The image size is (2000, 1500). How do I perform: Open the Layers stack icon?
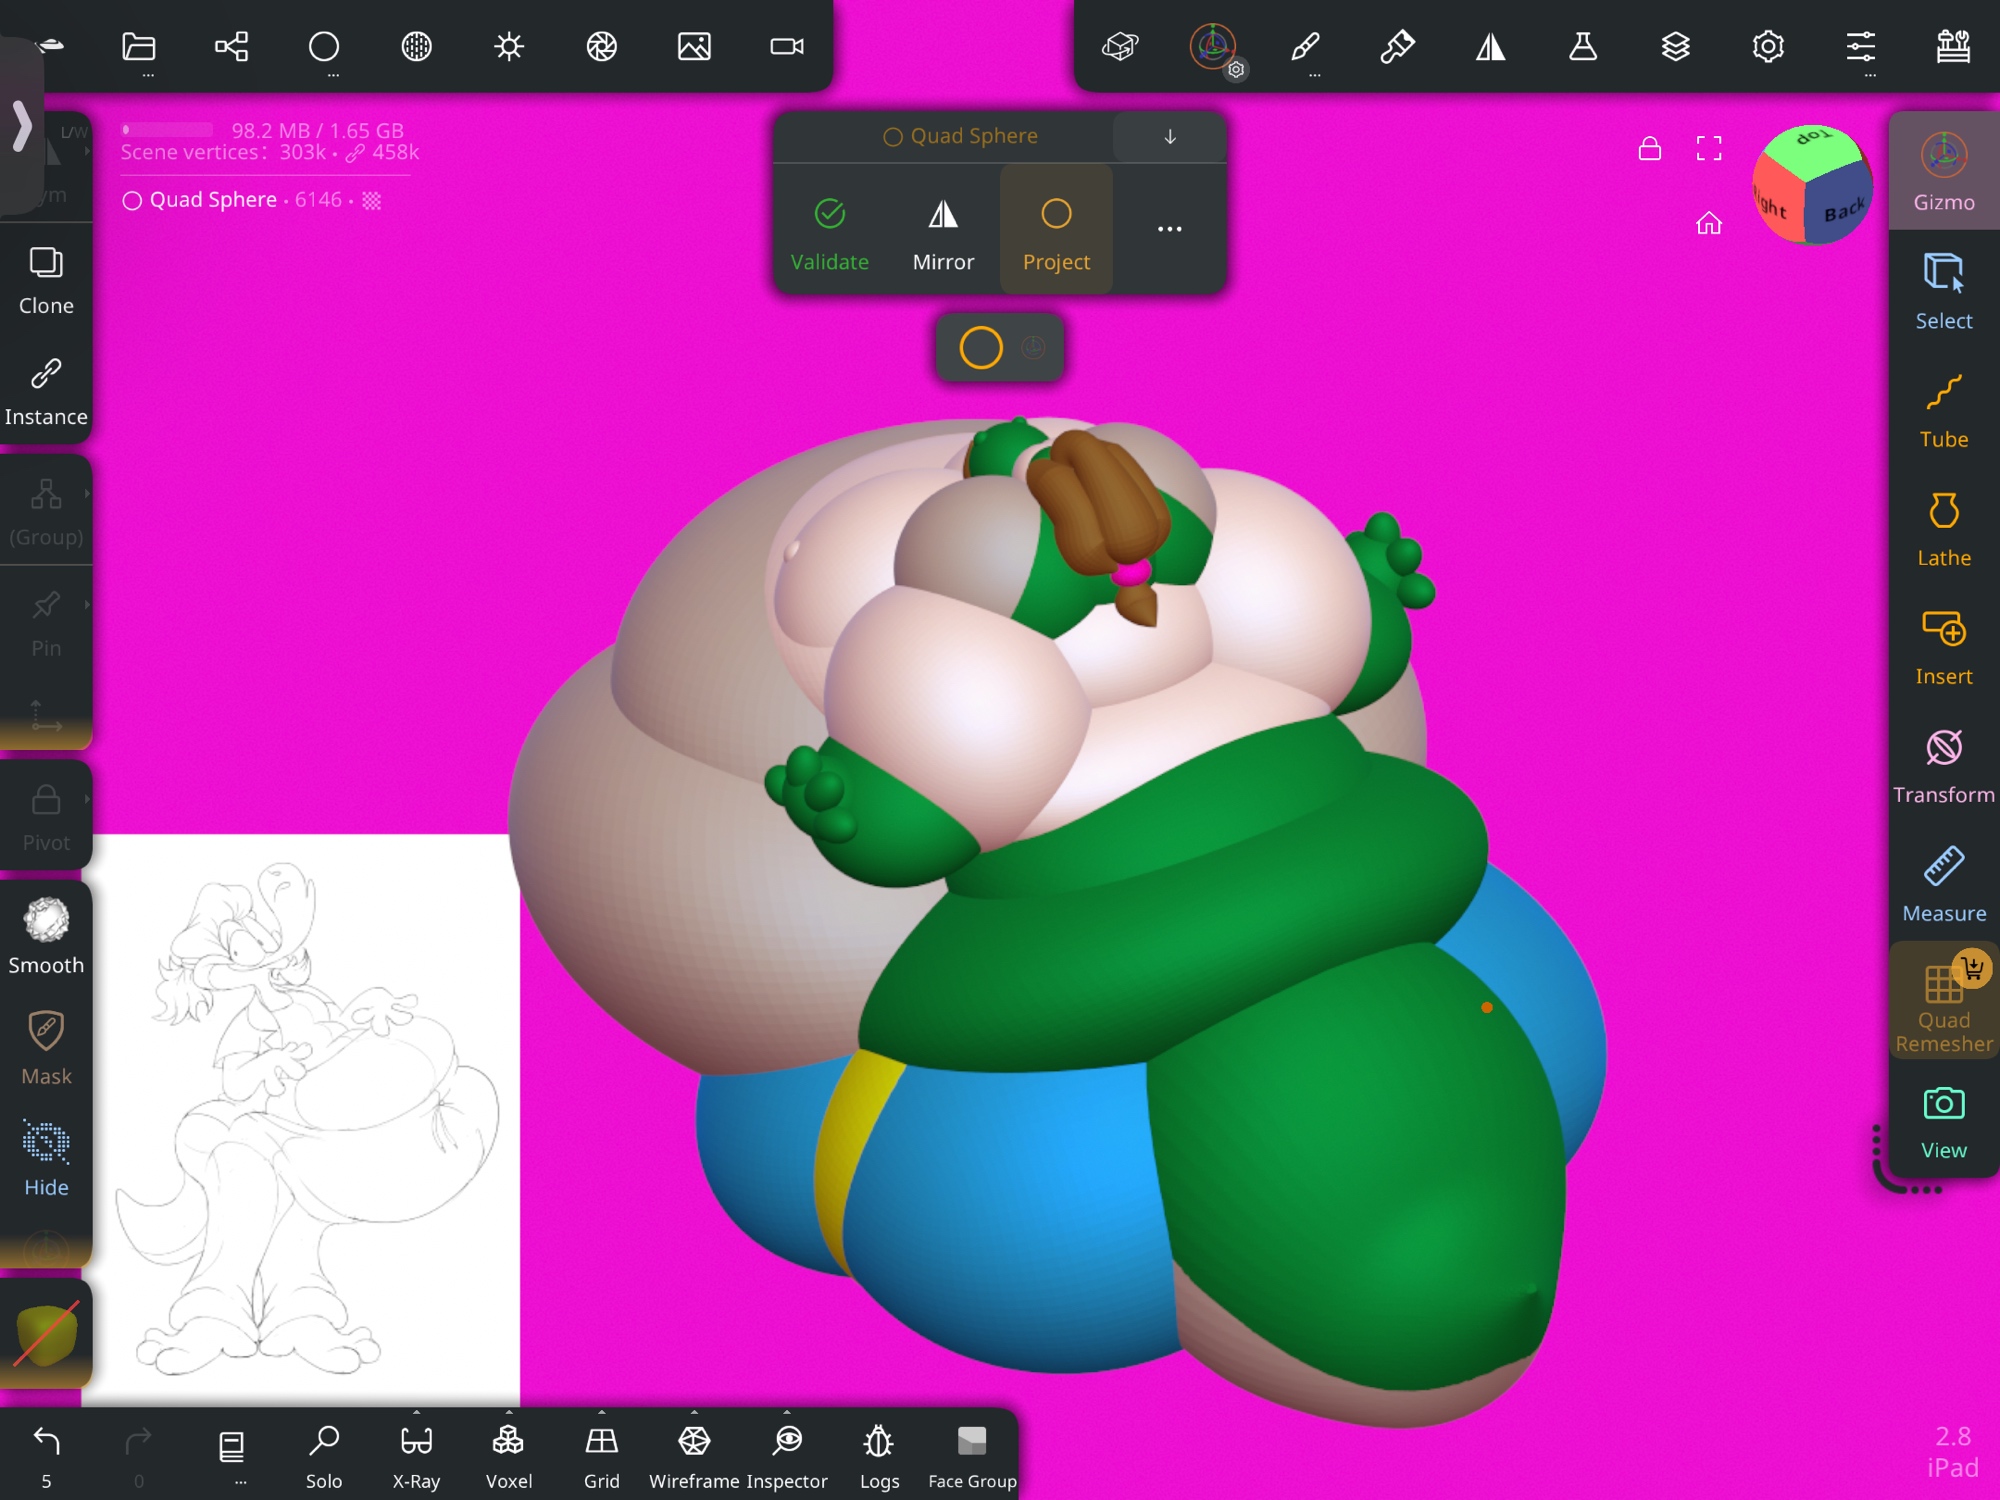pyautogui.click(x=1675, y=47)
